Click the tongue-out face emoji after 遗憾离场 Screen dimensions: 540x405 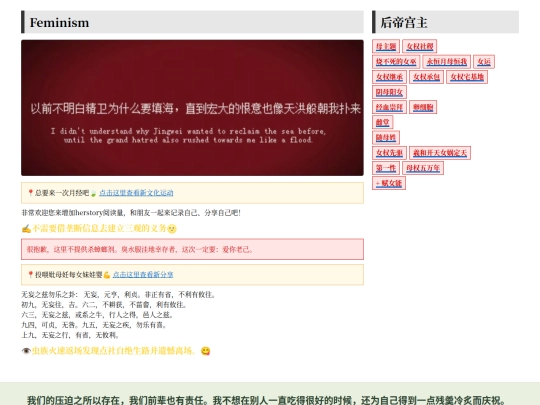click(x=206, y=351)
